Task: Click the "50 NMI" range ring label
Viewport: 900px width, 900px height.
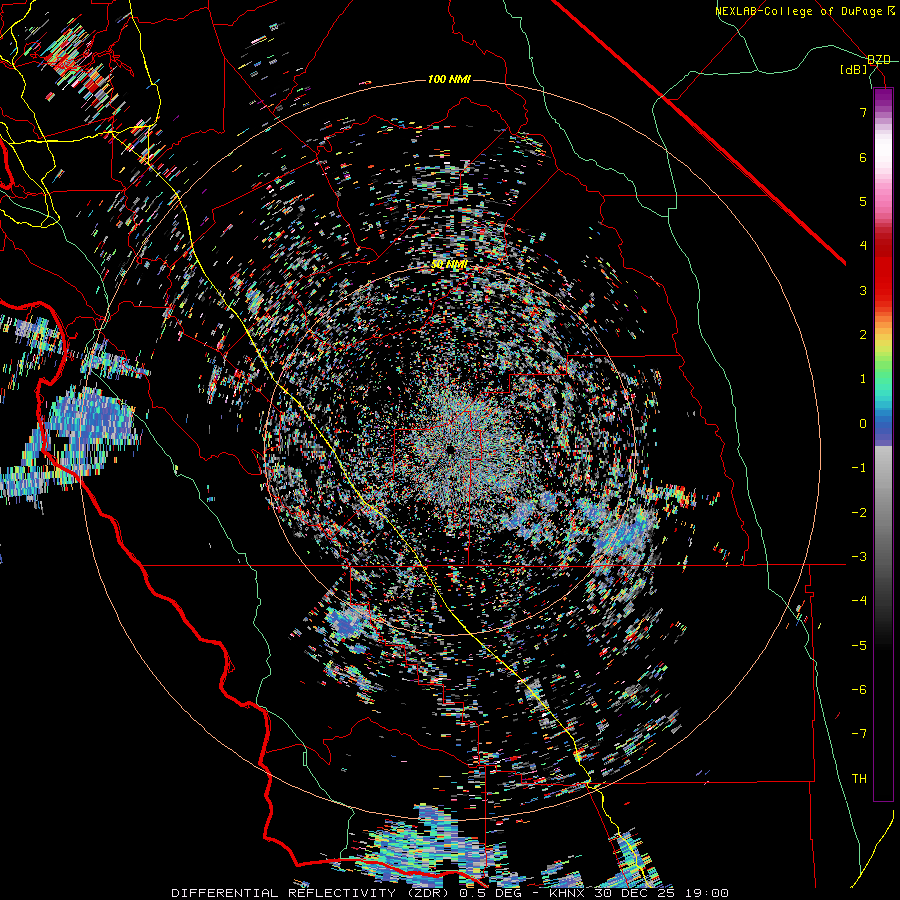Action: 449,264
